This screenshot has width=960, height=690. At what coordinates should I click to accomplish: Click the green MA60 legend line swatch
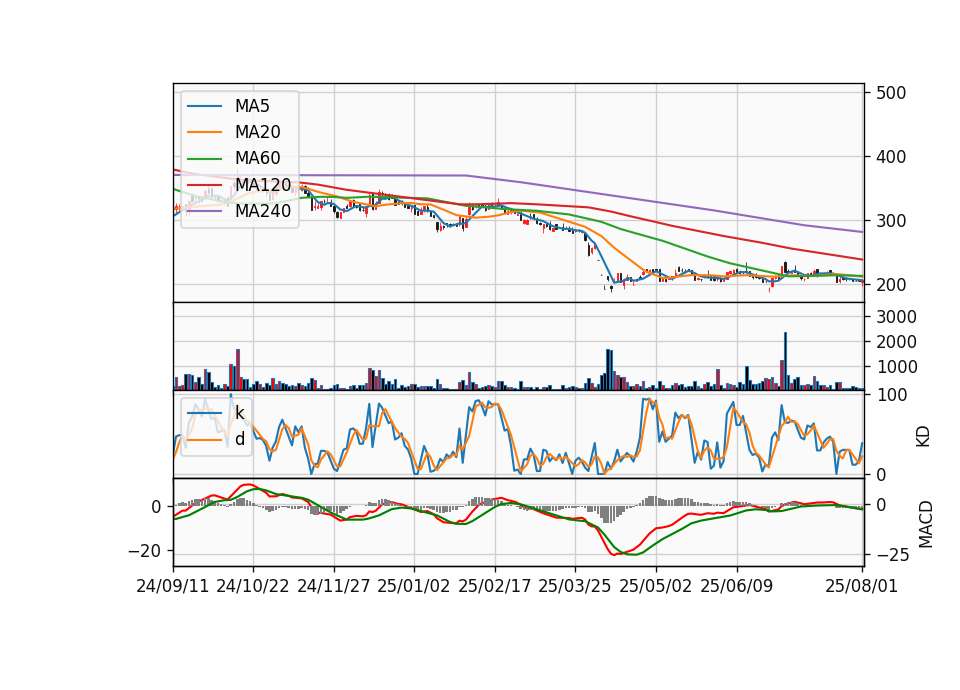pos(204,159)
